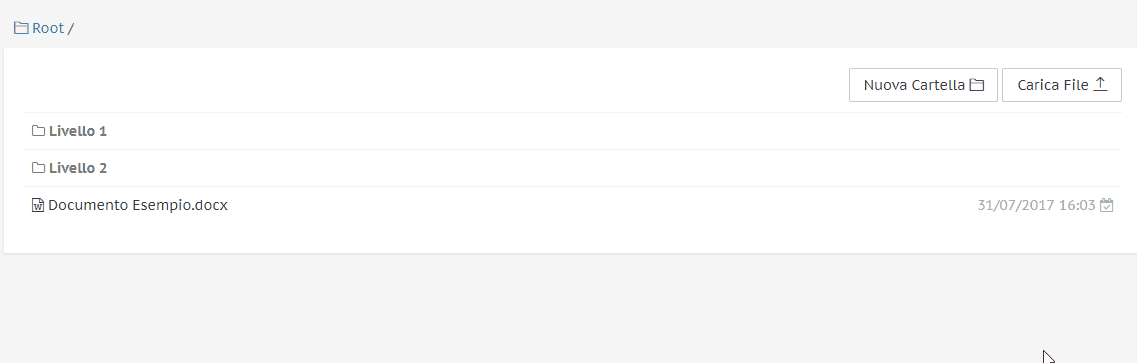Click the folder icon inside Nuova Cartella
The height and width of the screenshot is (363, 1137).
977,85
